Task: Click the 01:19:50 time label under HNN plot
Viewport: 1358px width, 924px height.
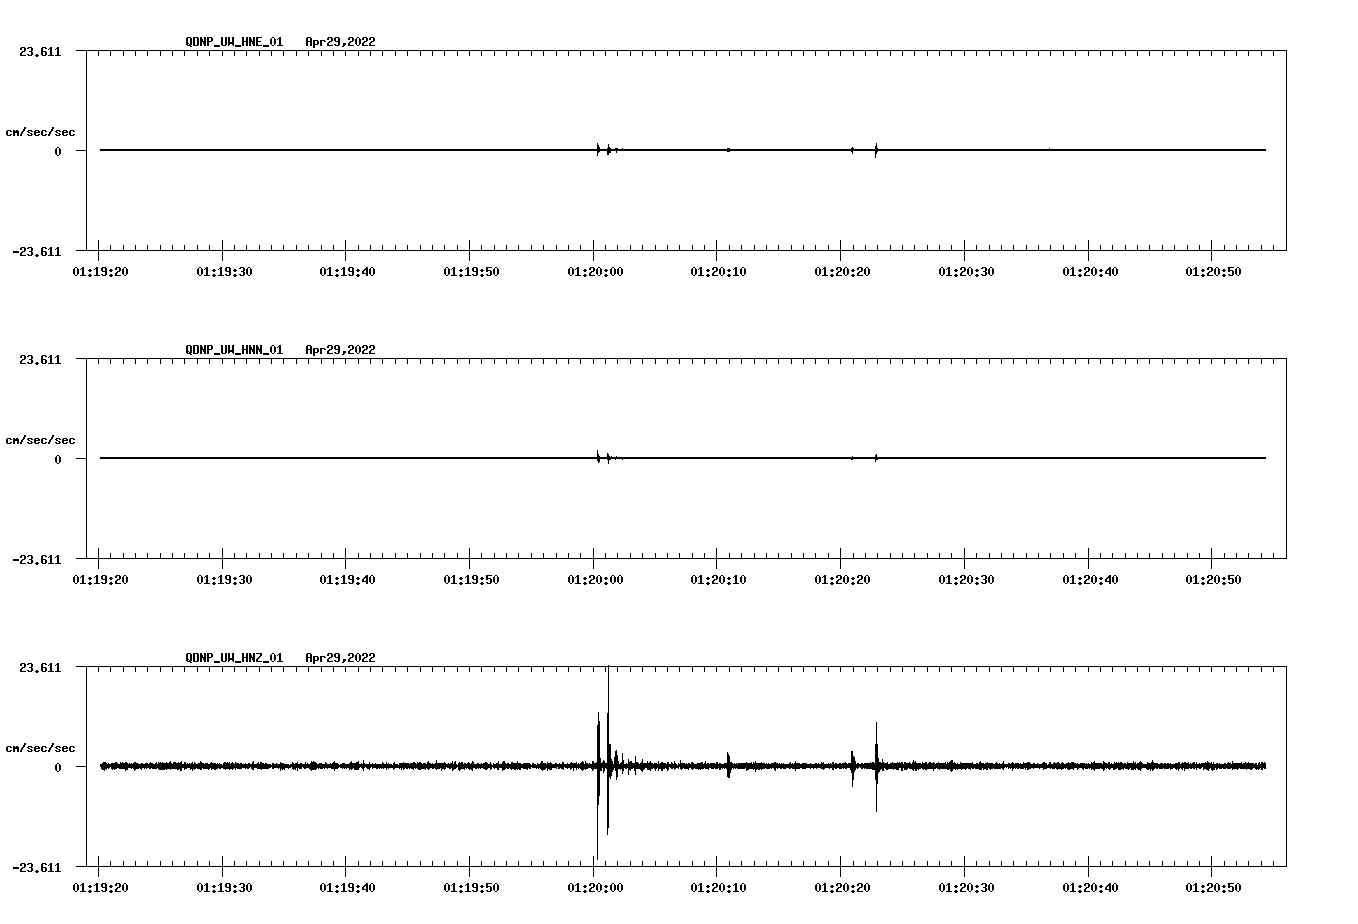Action: coord(471,579)
